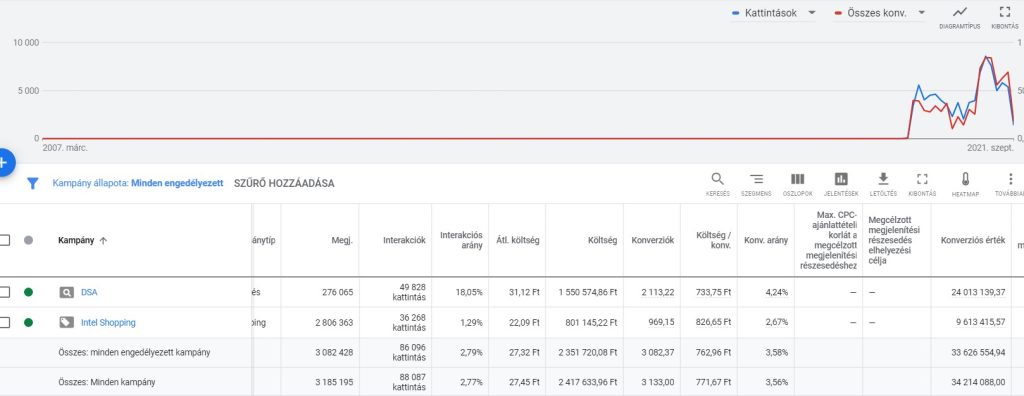Sort by Költség column header
Screen dimensions: 1024x396
click(x=602, y=240)
